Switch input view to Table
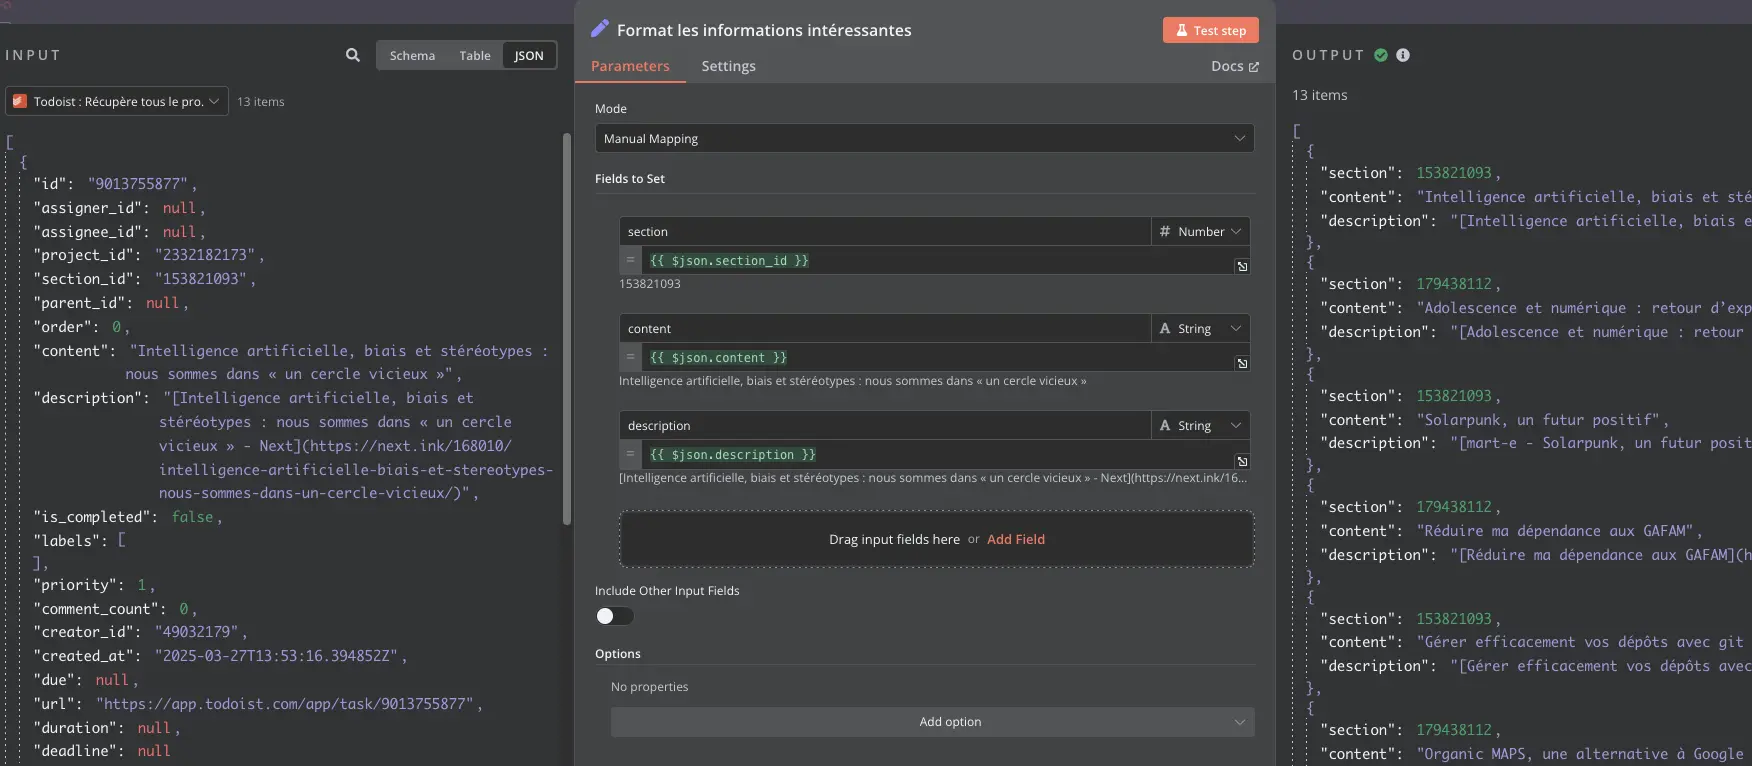This screenshot has height=766, width=1752. (x=475, y=55)
